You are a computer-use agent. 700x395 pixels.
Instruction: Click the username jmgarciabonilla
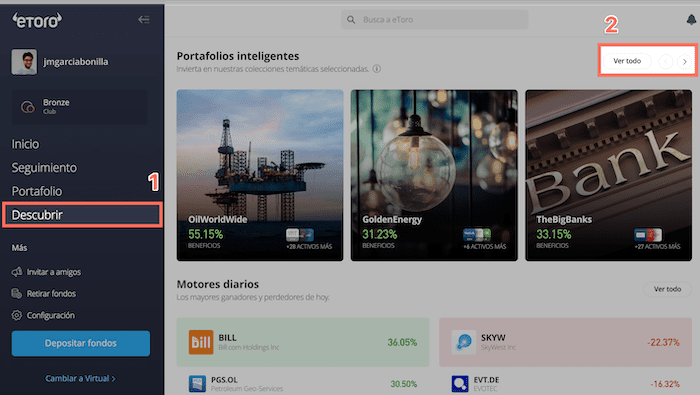76,62
